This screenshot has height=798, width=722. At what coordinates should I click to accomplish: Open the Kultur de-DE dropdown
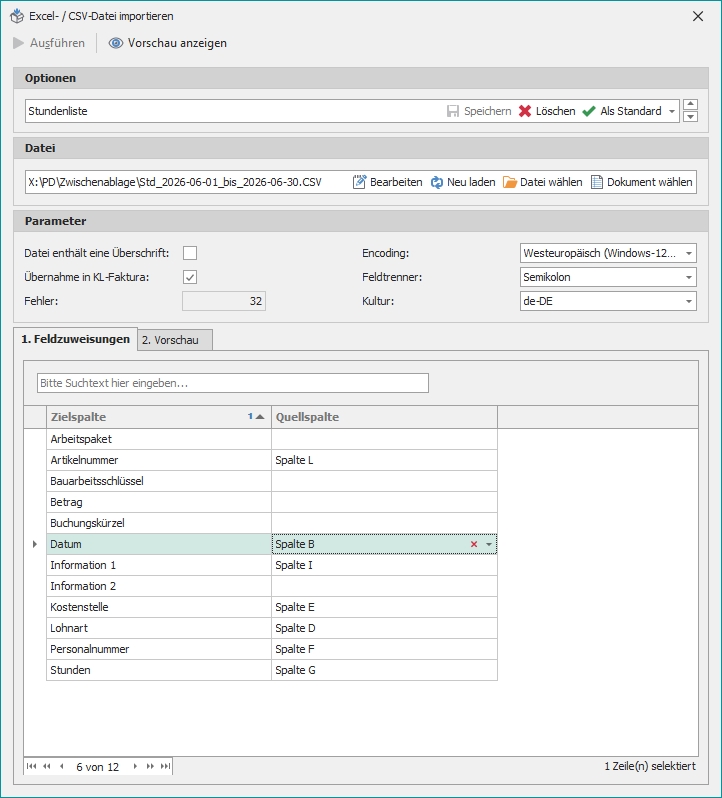tap(688, 301)
